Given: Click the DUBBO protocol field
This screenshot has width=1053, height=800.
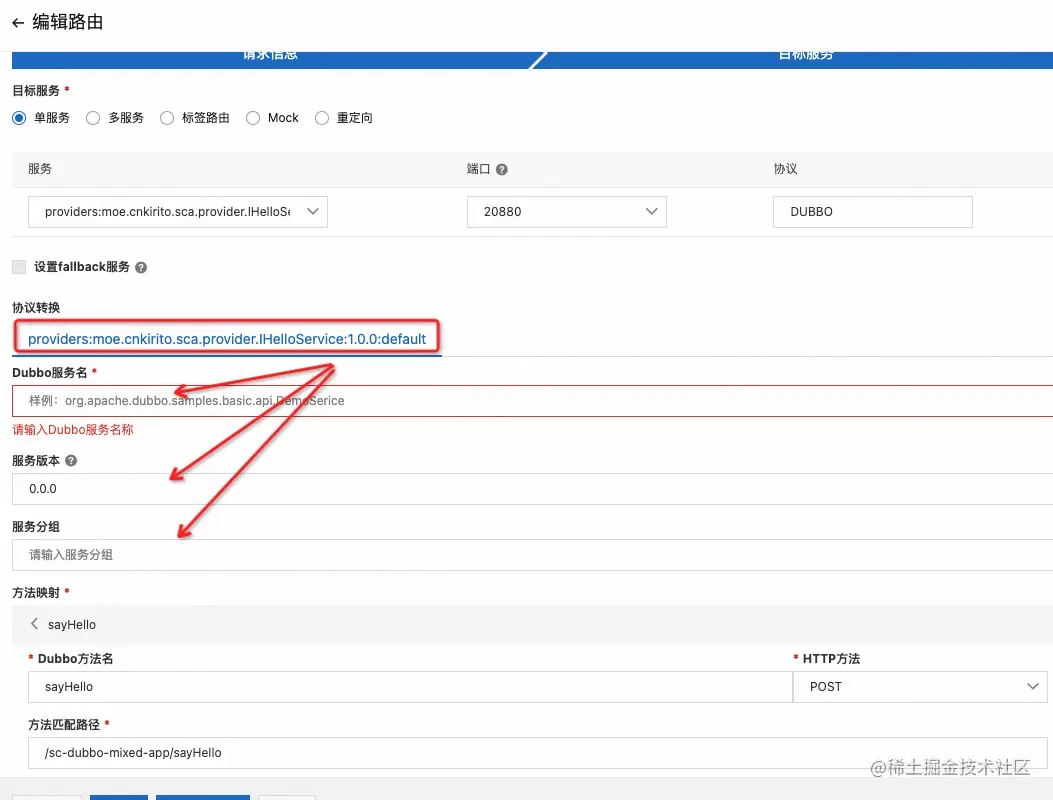Looking at the screenshot, I should [x=872, y=212].
